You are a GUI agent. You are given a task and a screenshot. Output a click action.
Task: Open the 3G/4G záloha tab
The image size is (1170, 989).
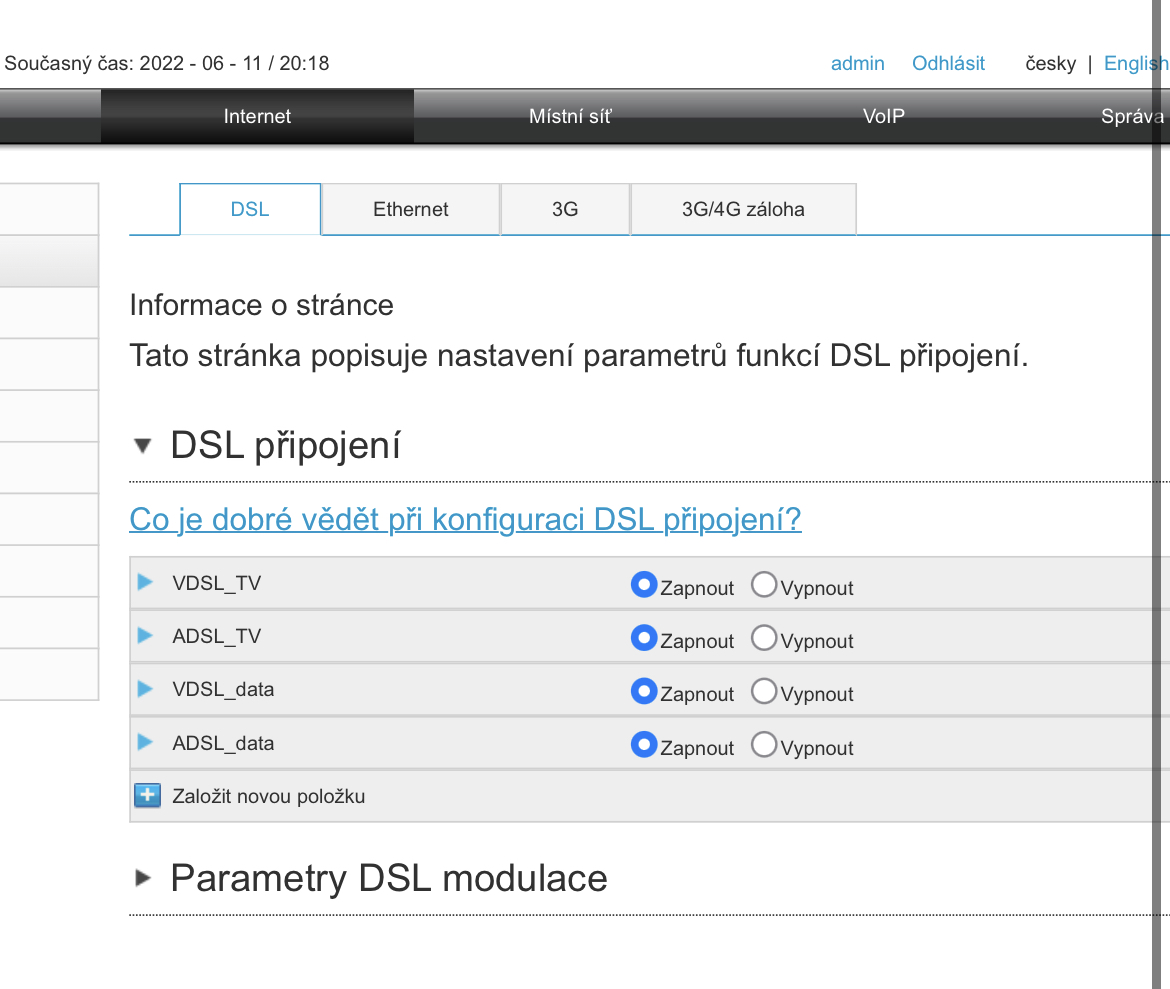[743, 209]
